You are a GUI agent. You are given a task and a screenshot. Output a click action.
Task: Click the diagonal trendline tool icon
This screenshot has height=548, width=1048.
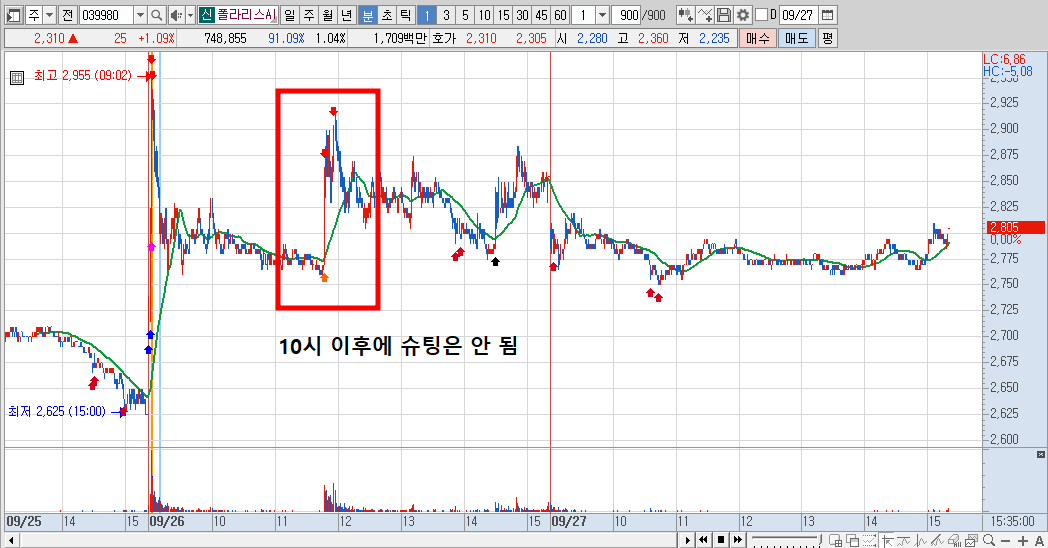(938, 540)
